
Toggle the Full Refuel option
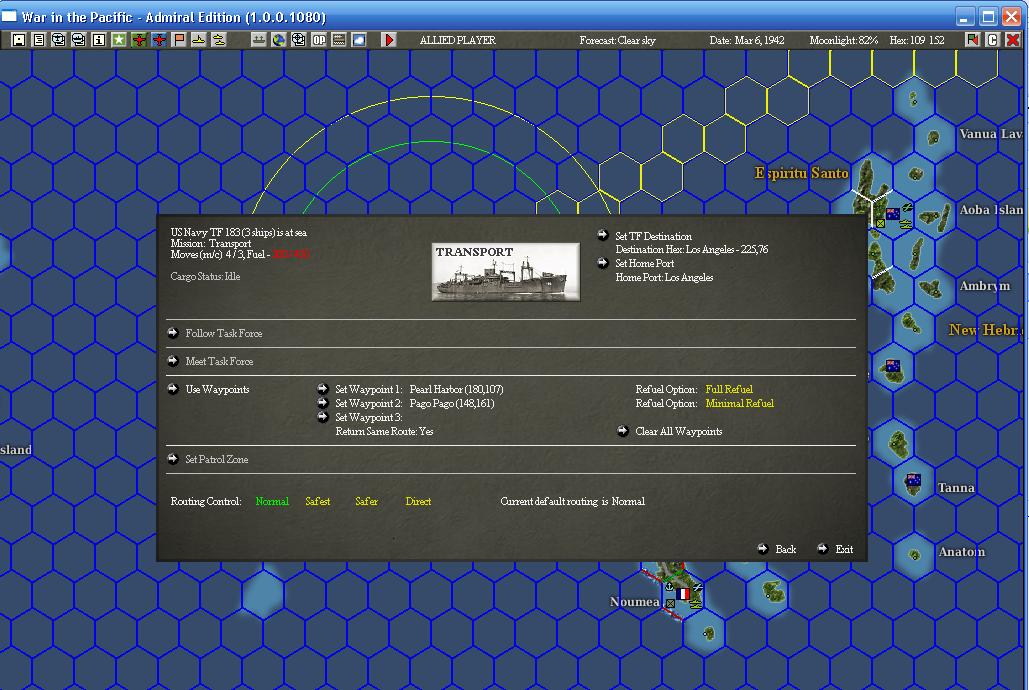[729, 389]
